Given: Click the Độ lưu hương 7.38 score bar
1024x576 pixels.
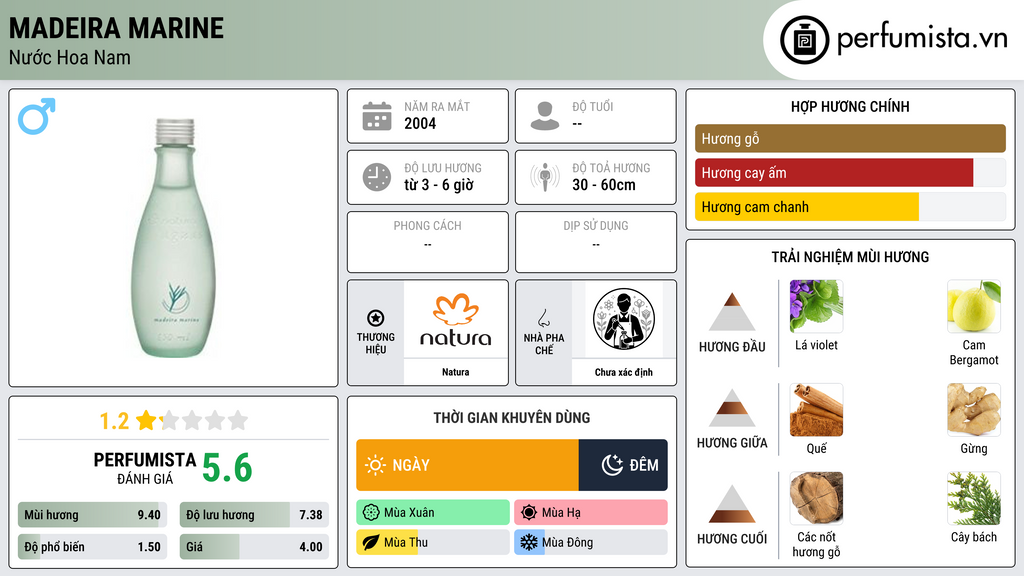Looking at the screenshot, I should (255, 515).
